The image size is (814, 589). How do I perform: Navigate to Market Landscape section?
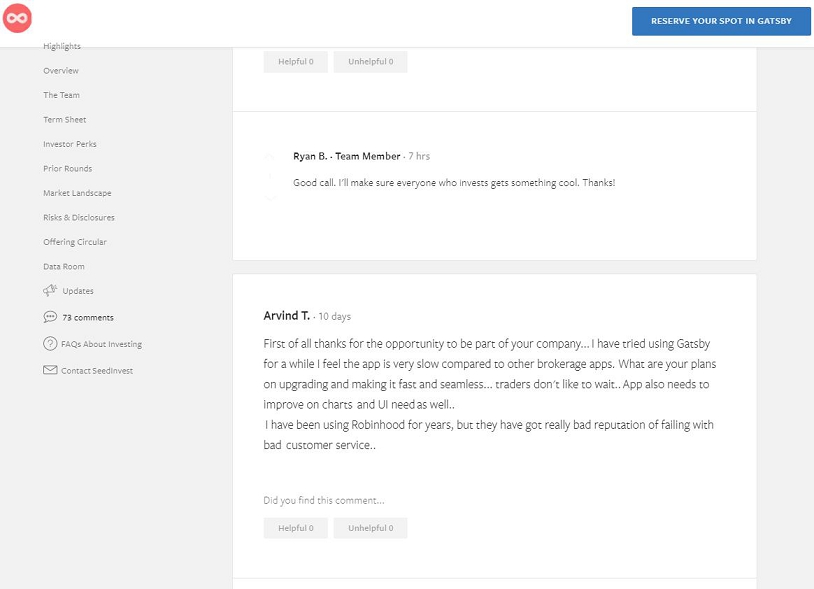pos(77,193)
